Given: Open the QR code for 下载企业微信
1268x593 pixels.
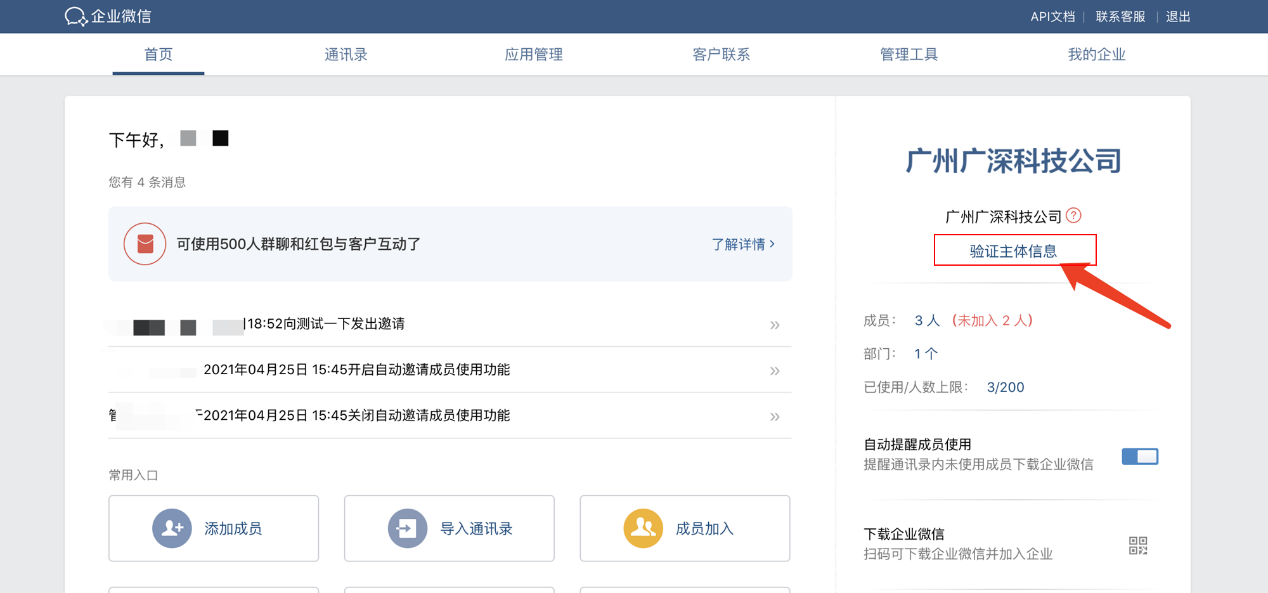Looking at the screenshot, I should point(1138,546).
